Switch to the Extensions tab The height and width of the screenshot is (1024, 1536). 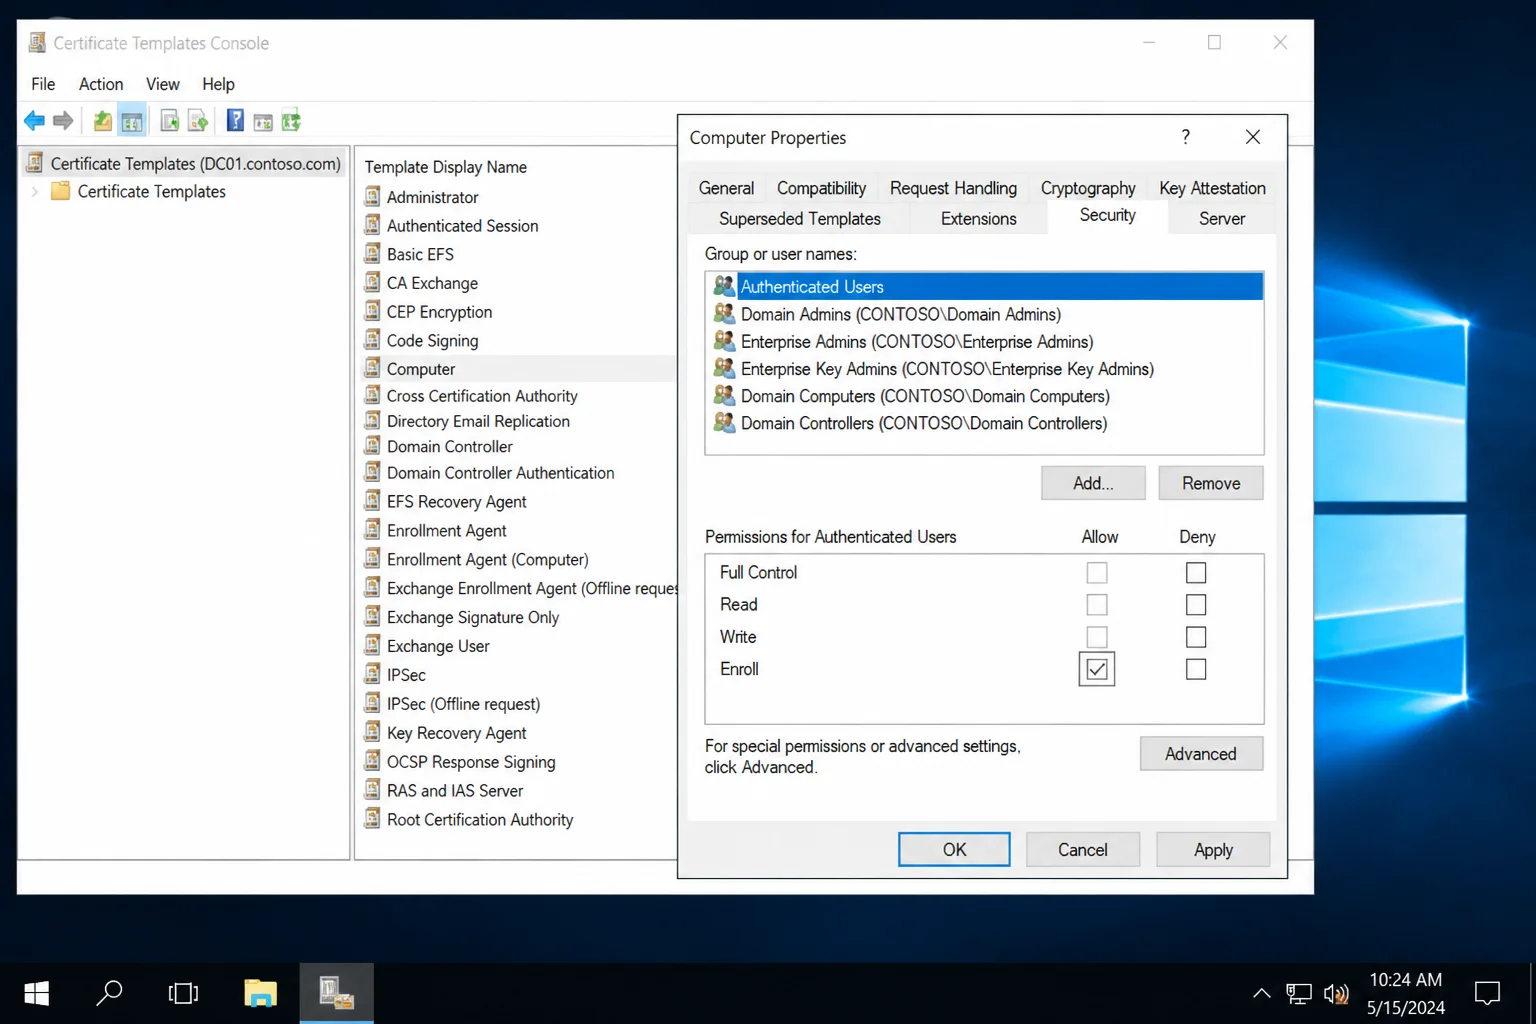pos(978,218)
